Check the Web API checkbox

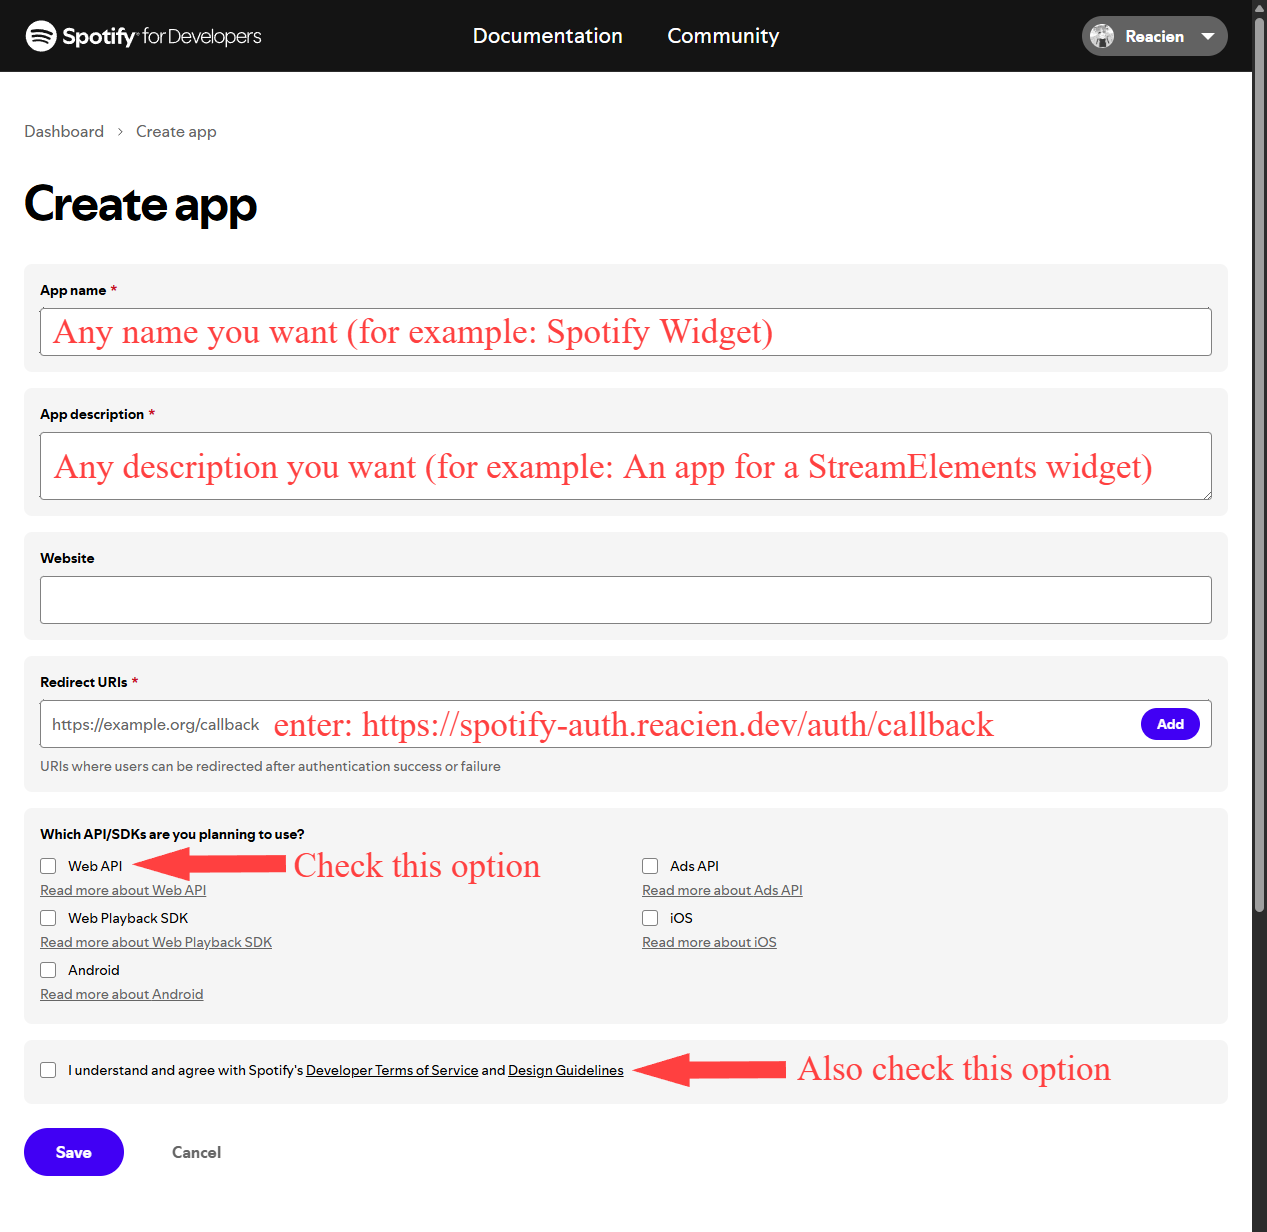pos(48,866)
